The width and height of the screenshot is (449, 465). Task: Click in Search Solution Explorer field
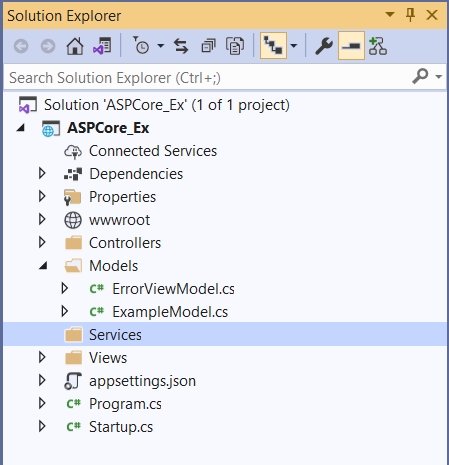207,78
